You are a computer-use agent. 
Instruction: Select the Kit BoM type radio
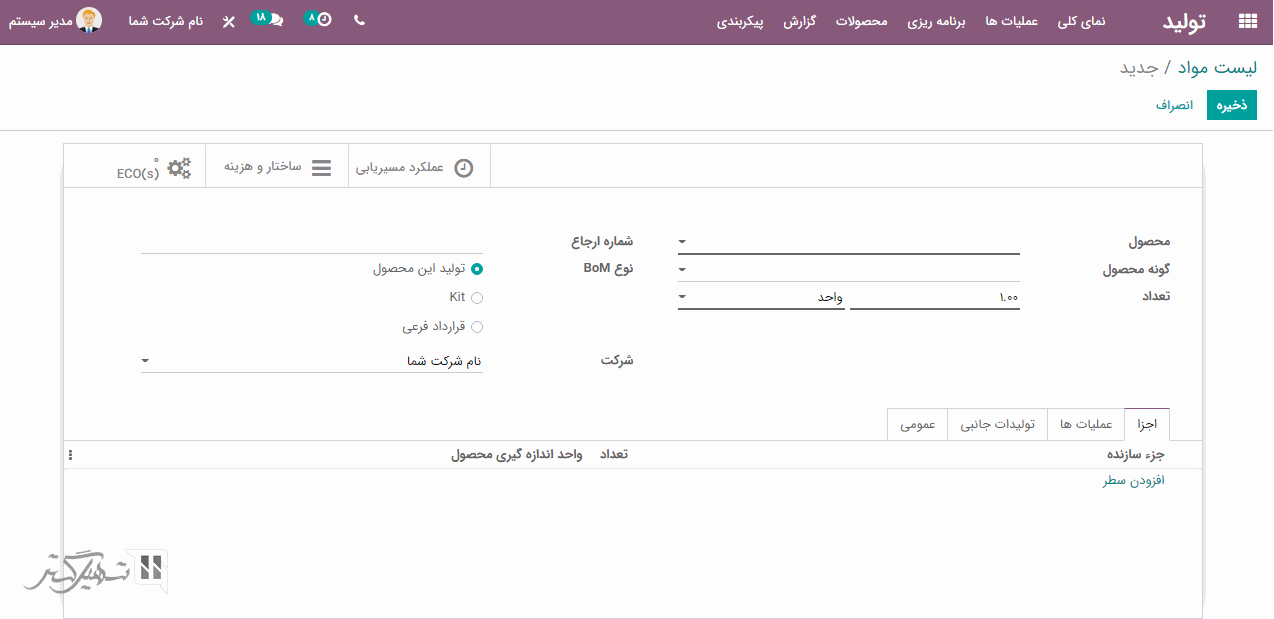(477, 297)
